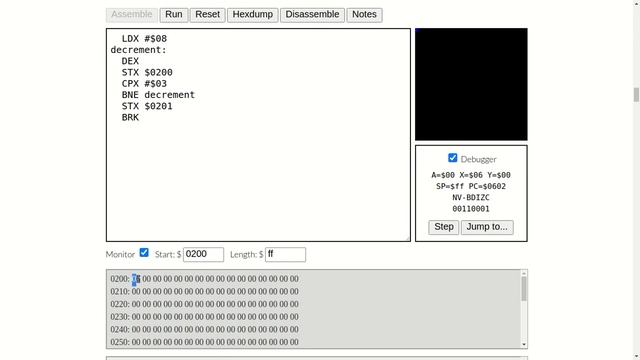Viewport: 640px width, 360px height.
Task: Click the 'SP=$ff PC=$0602' register line
Action: click(471, 187)
